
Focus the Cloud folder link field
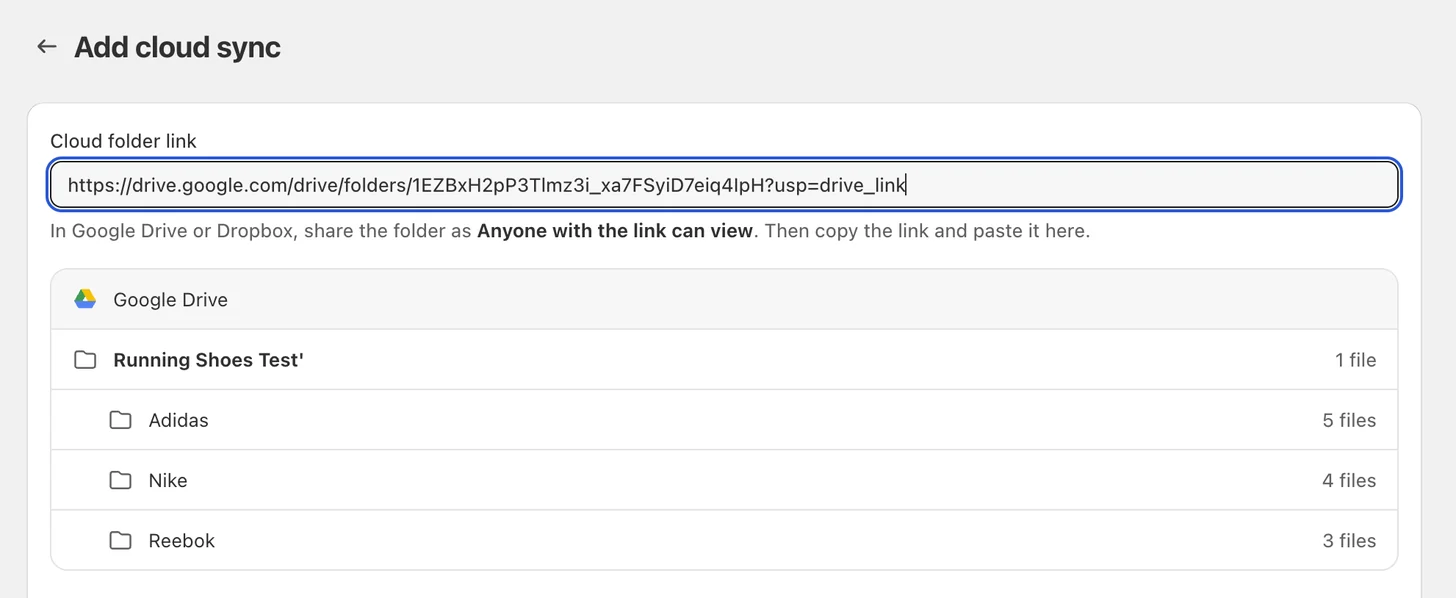point(724,185)
